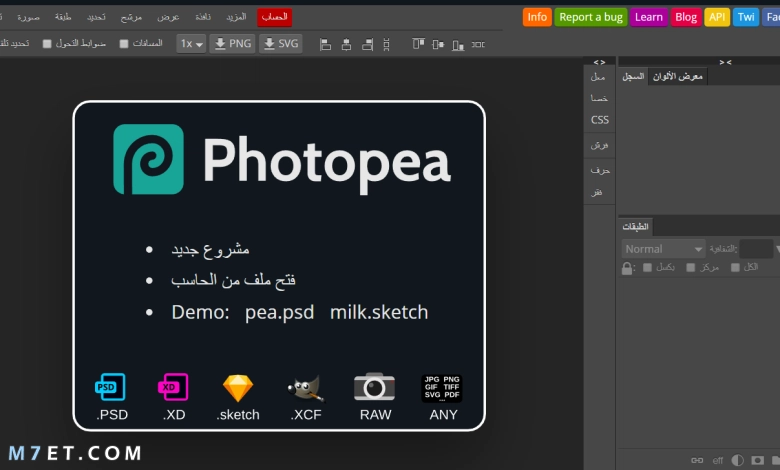Open the حرف character side panel
780x470 pixels.
(599, 171)
